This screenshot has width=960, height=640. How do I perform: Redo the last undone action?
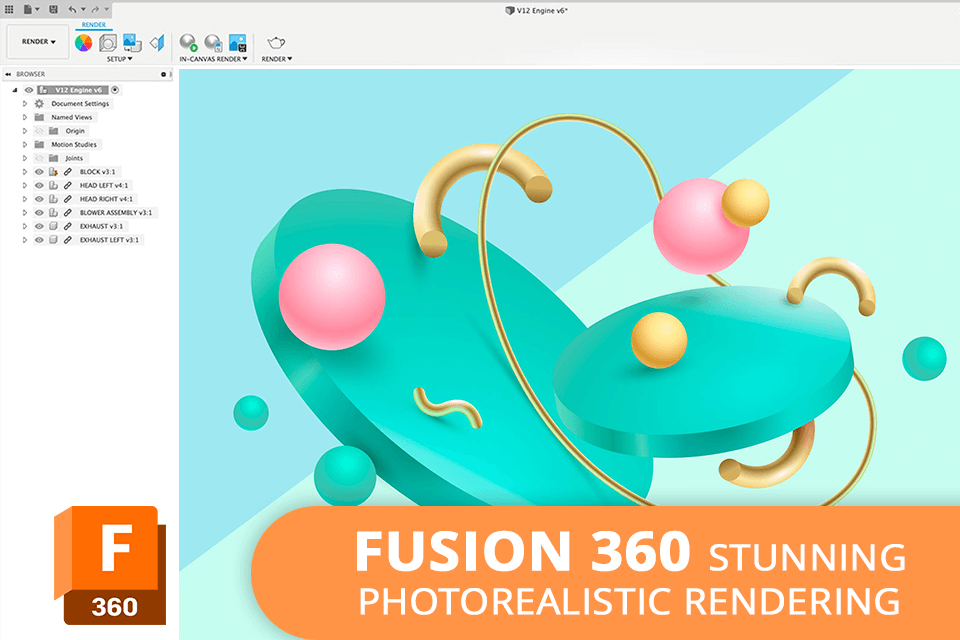click(x=95, y=9)
